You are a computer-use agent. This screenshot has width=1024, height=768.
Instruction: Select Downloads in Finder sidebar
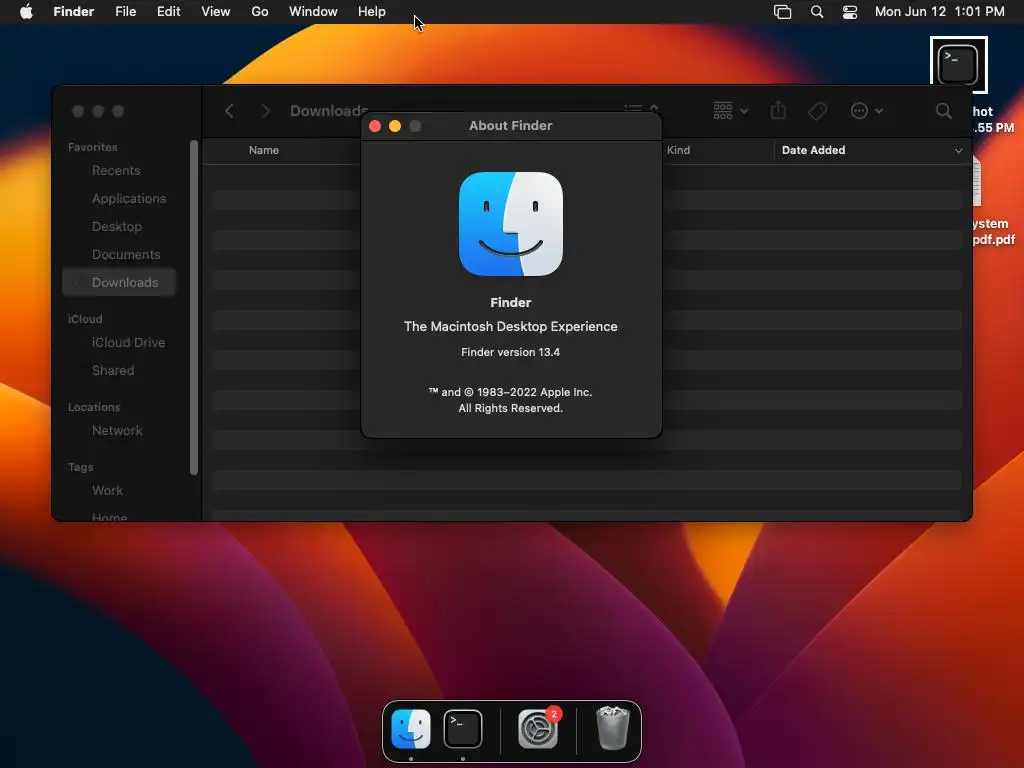119,283
